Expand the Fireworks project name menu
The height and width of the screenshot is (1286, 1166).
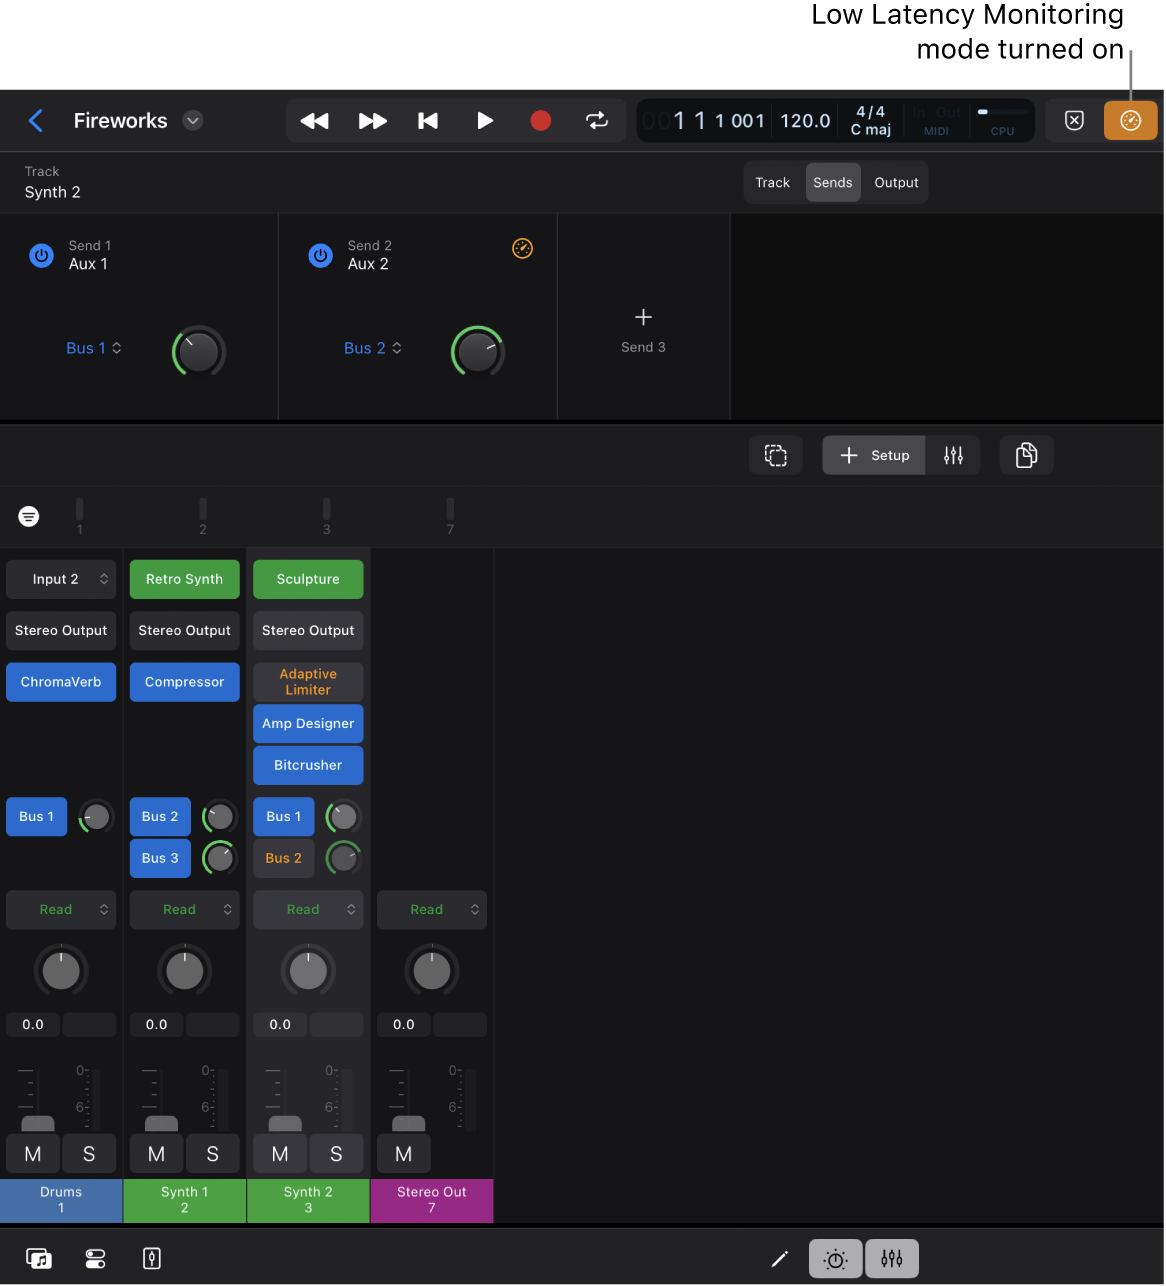click(x=192, y=120)
